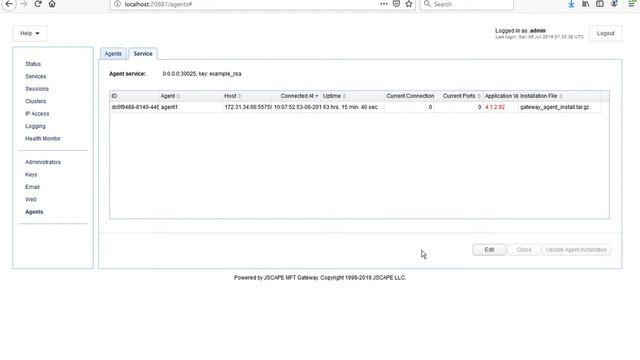
Task: Sort table by Uptime column header
Action: pyautogui.click(x=353, y=96)
